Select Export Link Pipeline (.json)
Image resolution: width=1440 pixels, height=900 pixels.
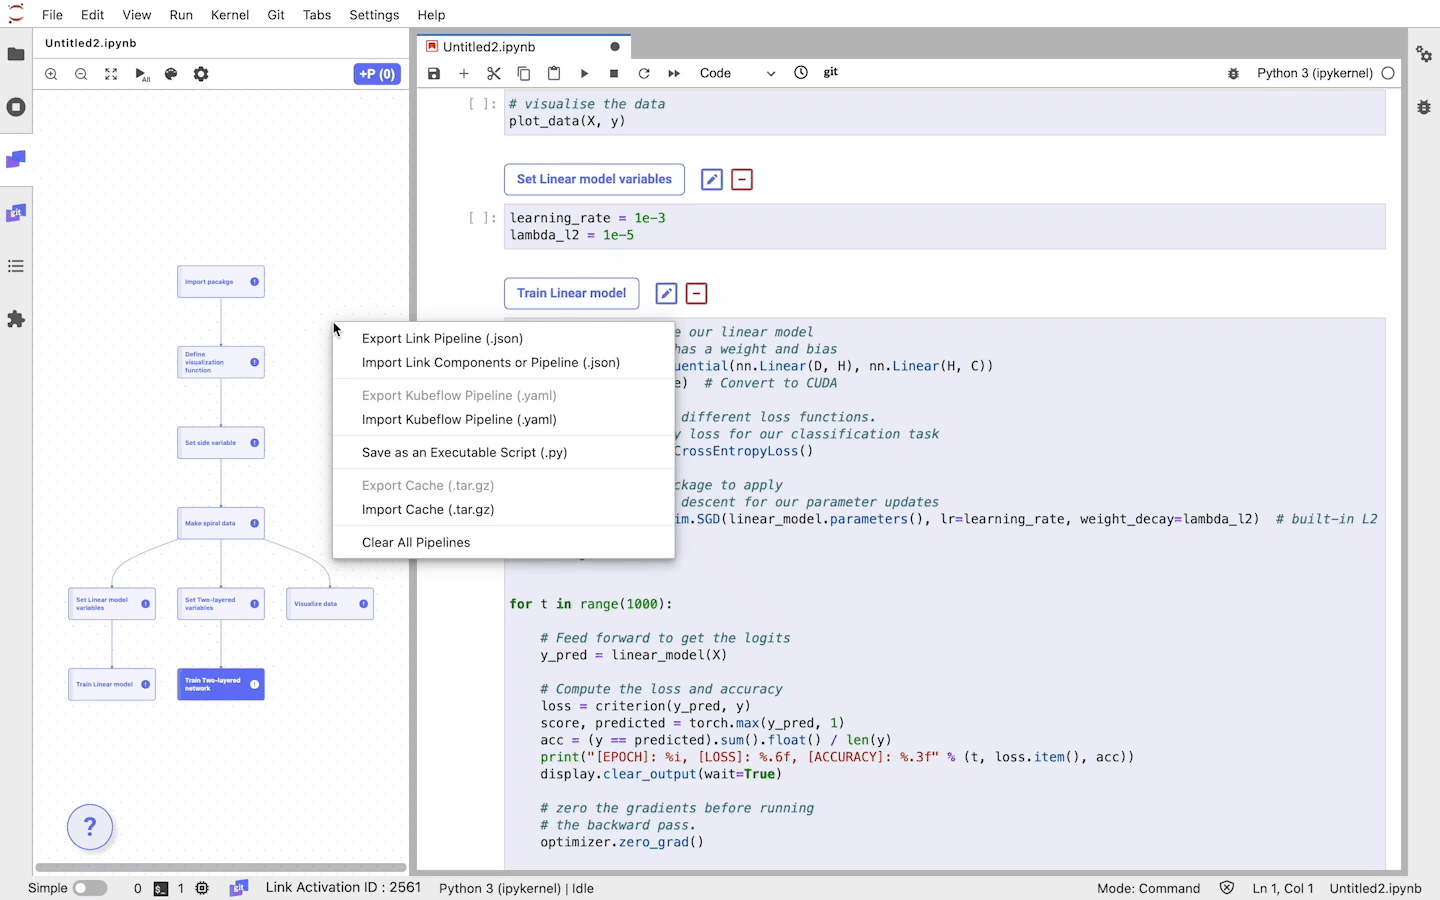coord(442,339)
